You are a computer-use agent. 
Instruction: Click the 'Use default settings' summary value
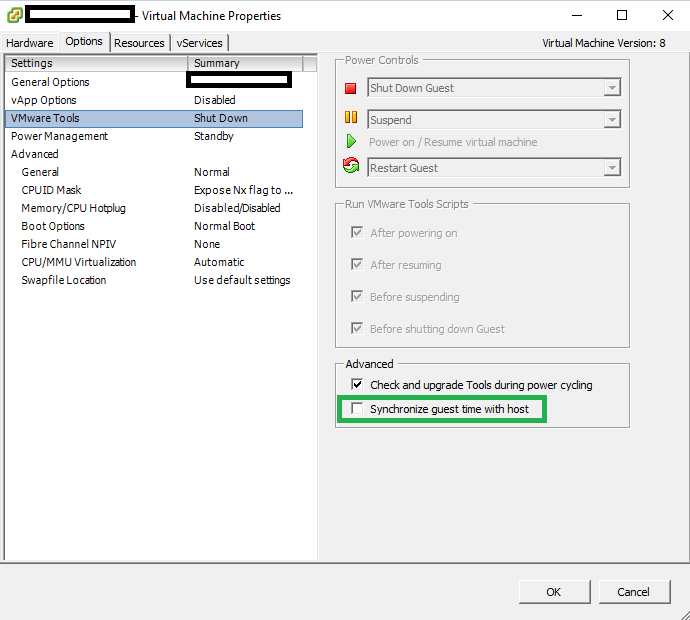[x=242, y=280]
